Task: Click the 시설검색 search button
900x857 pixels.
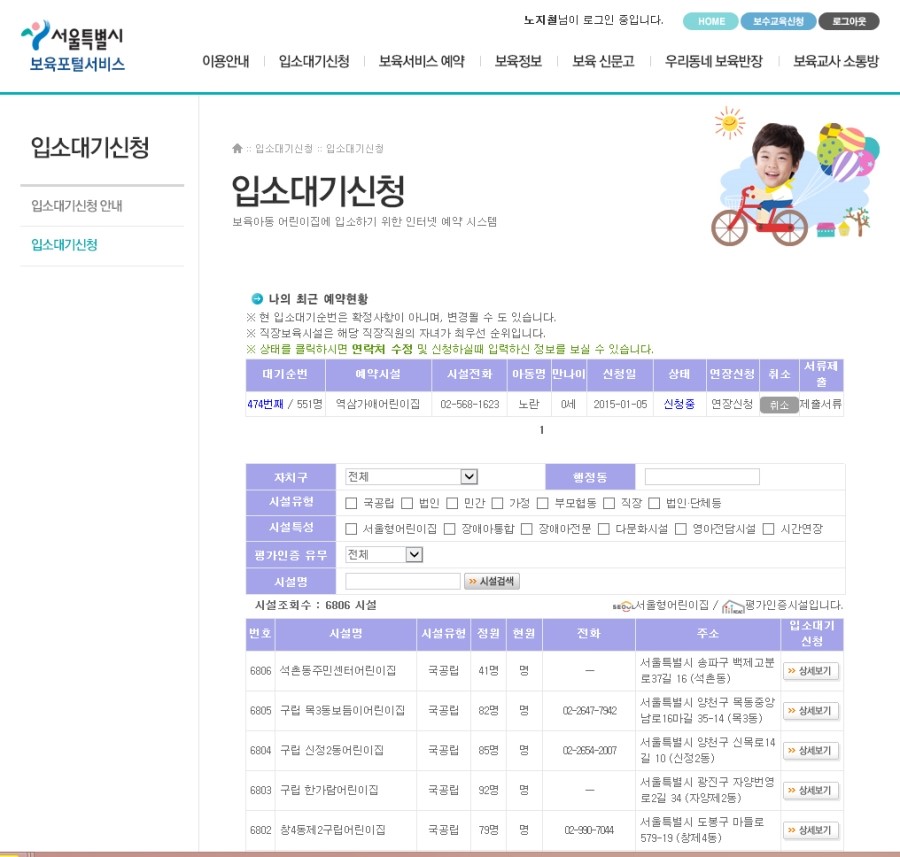Action: point(492,581)
